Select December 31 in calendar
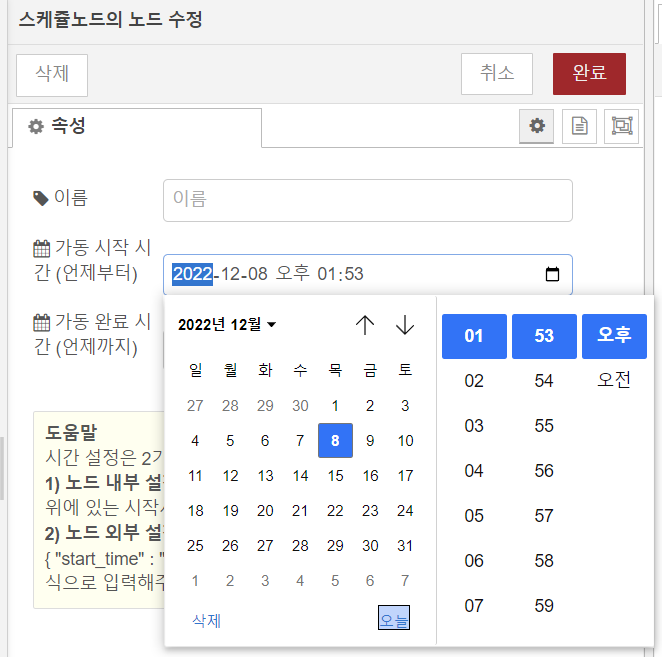 tap(405, 546)
